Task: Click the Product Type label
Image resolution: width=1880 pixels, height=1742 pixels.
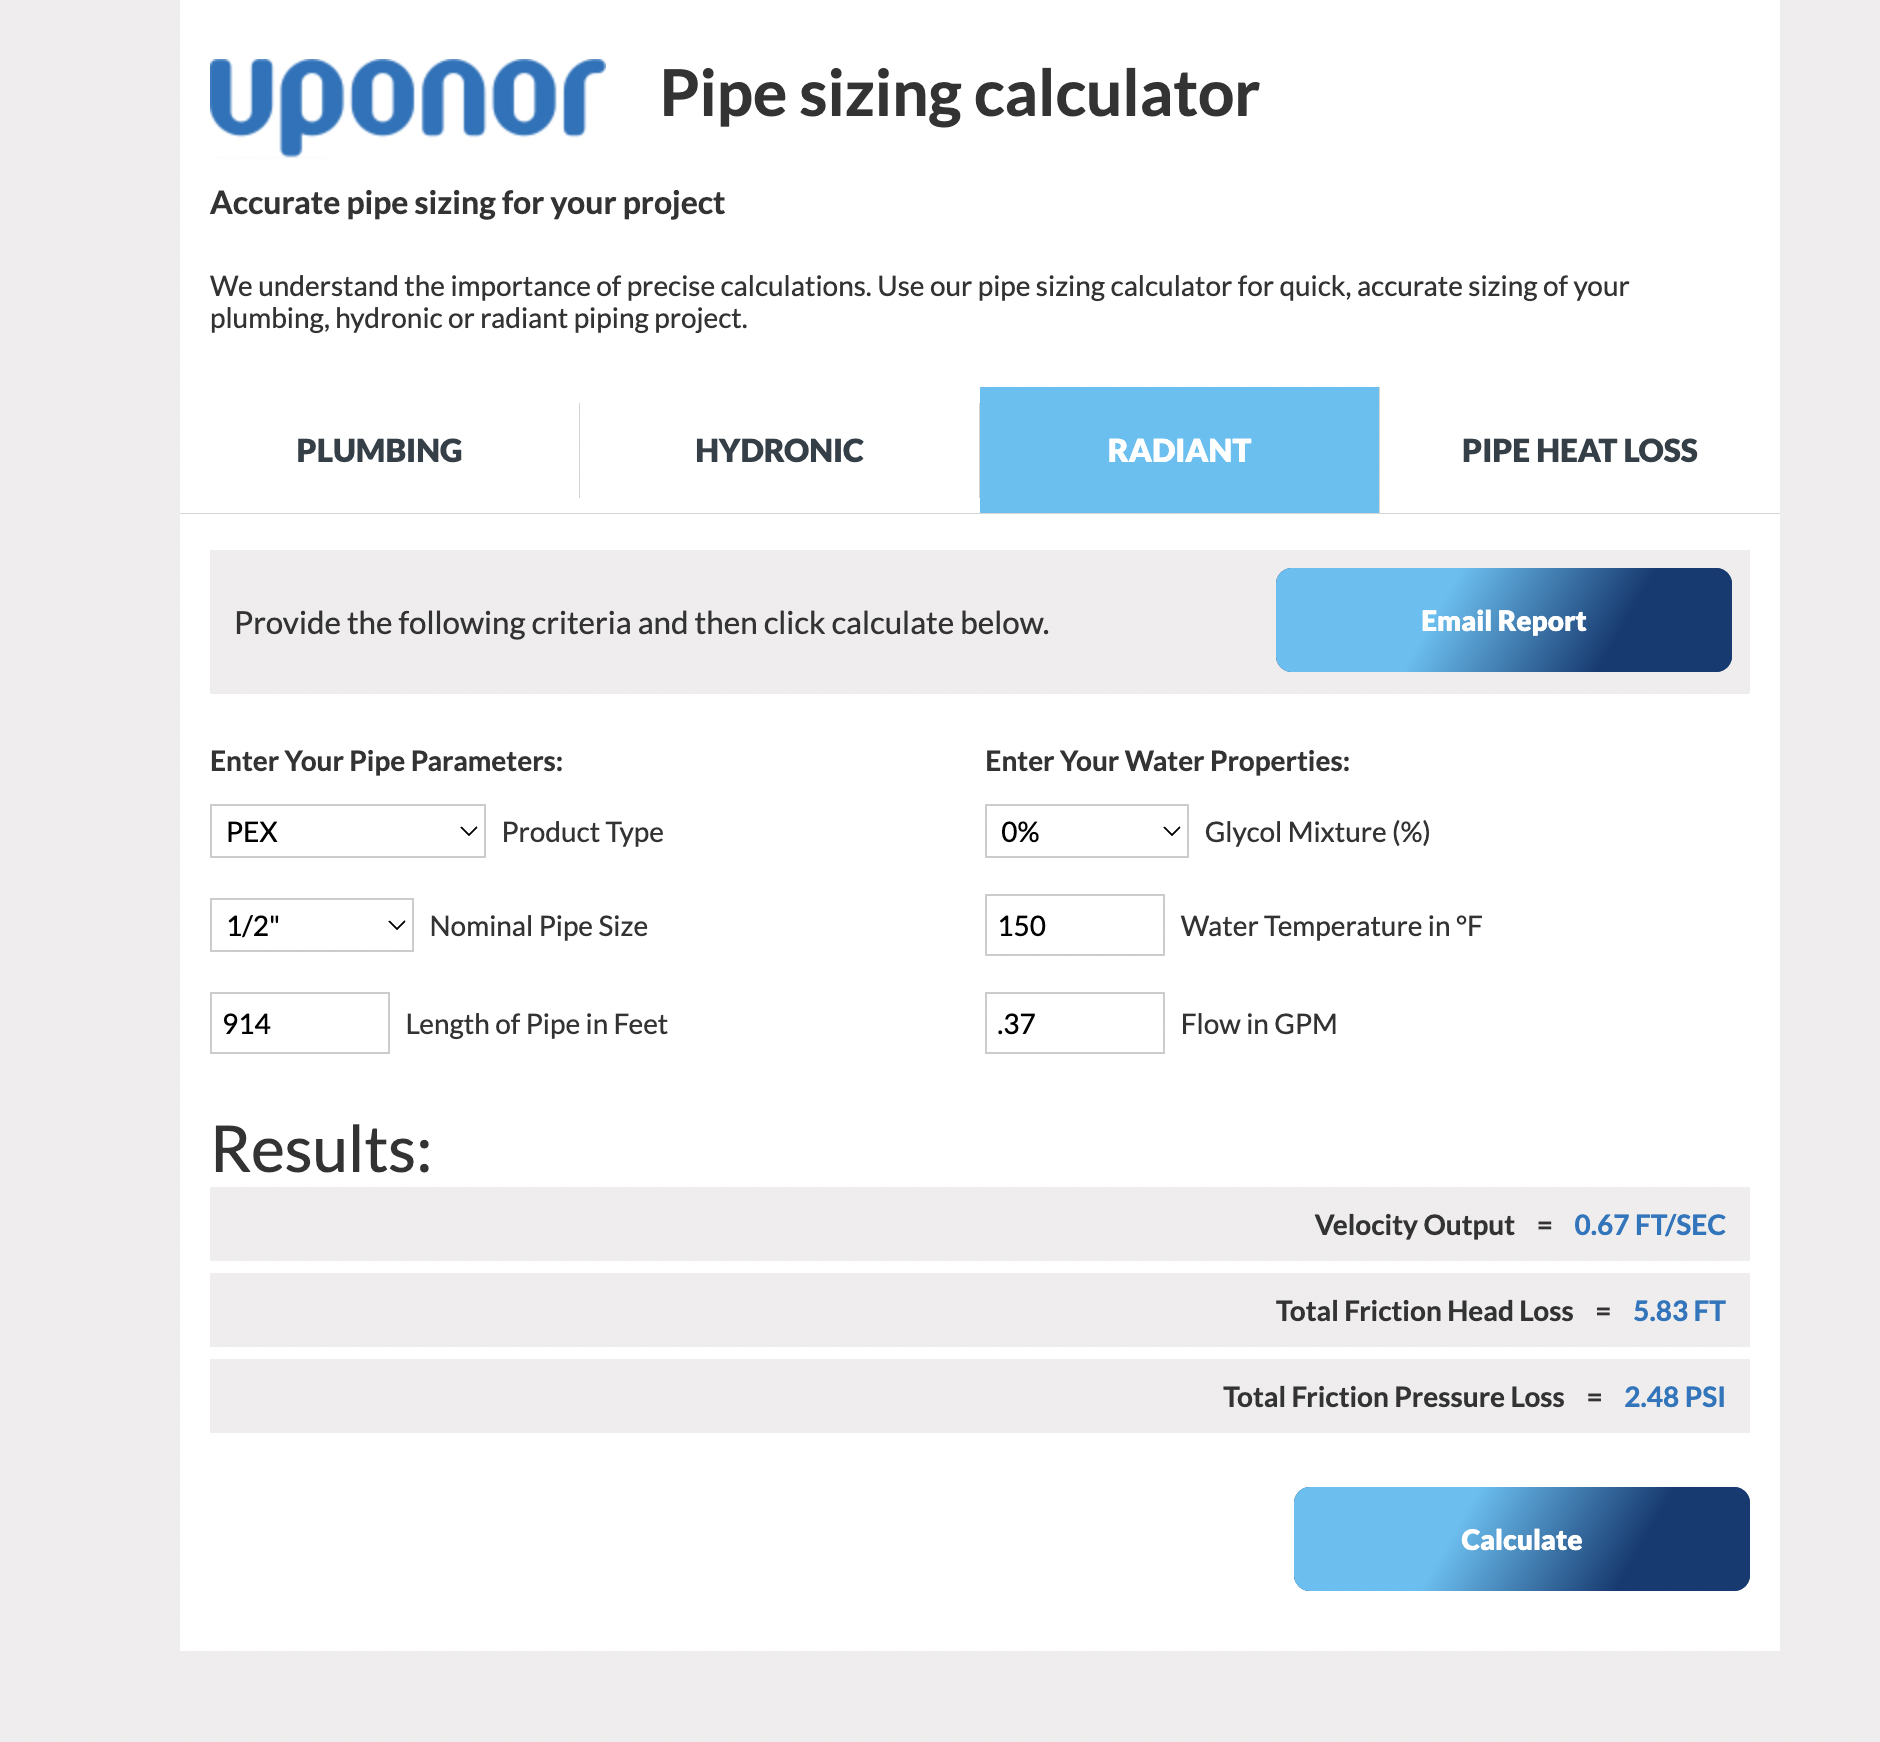Action: (583, 832)
